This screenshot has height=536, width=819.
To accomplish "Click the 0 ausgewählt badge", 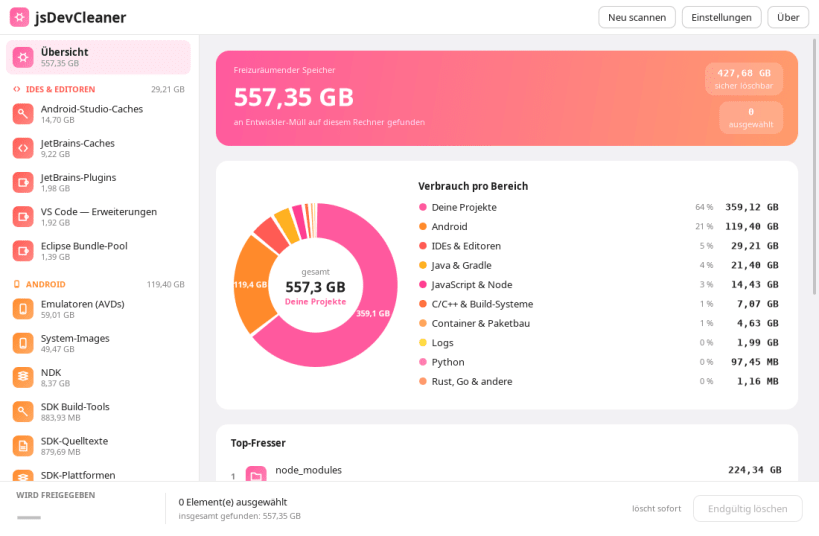I will point(751,118).
